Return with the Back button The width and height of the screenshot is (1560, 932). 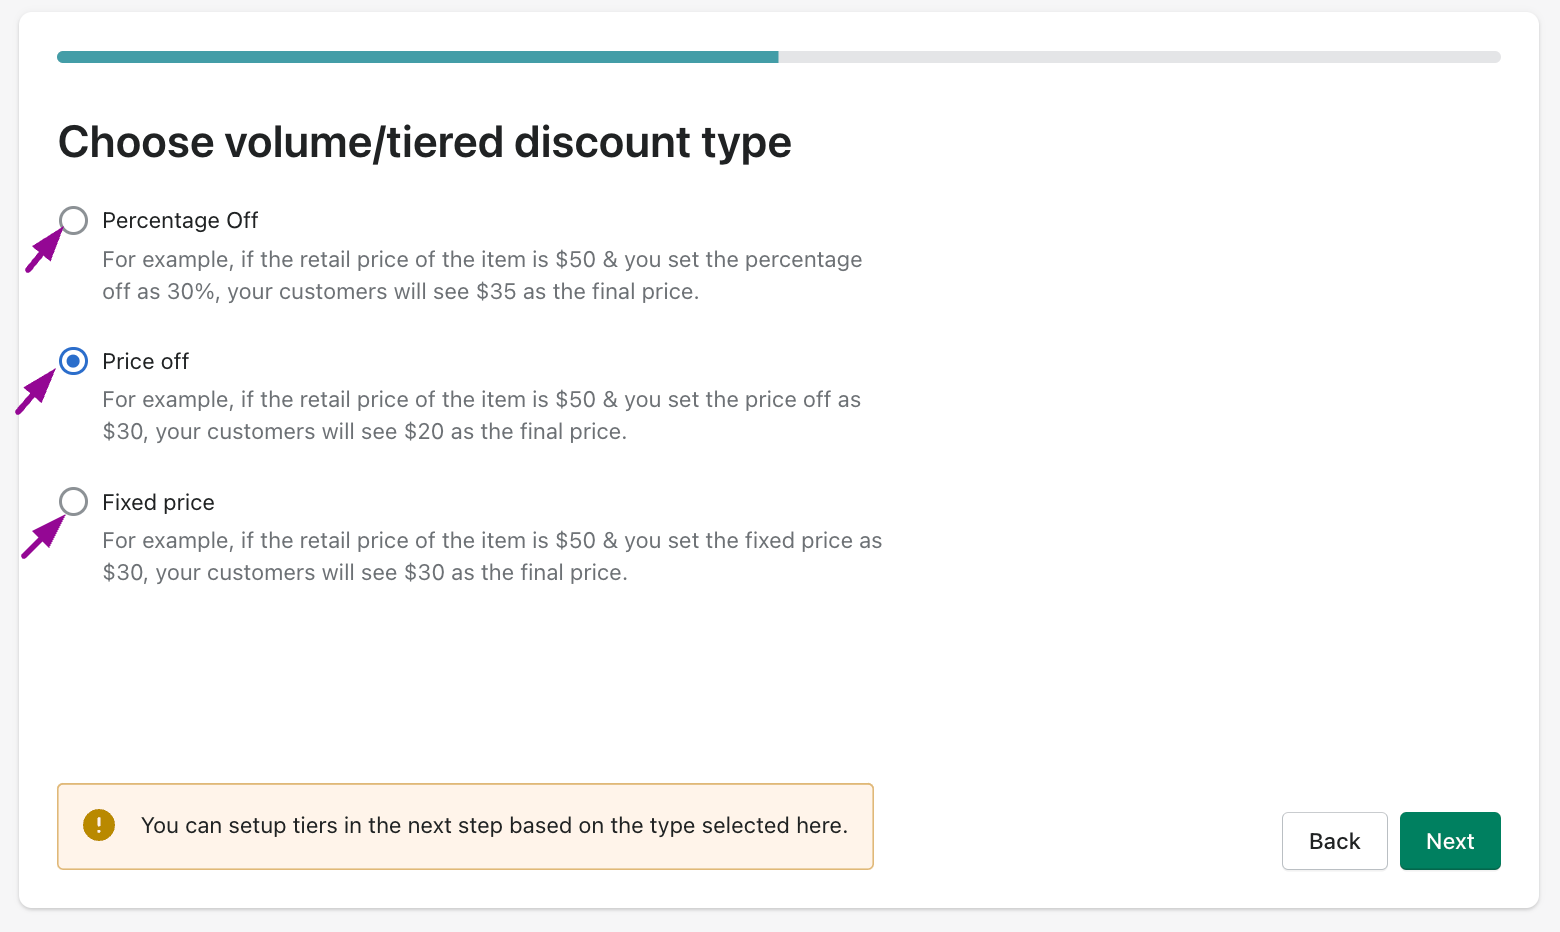tap(1335, 841)
